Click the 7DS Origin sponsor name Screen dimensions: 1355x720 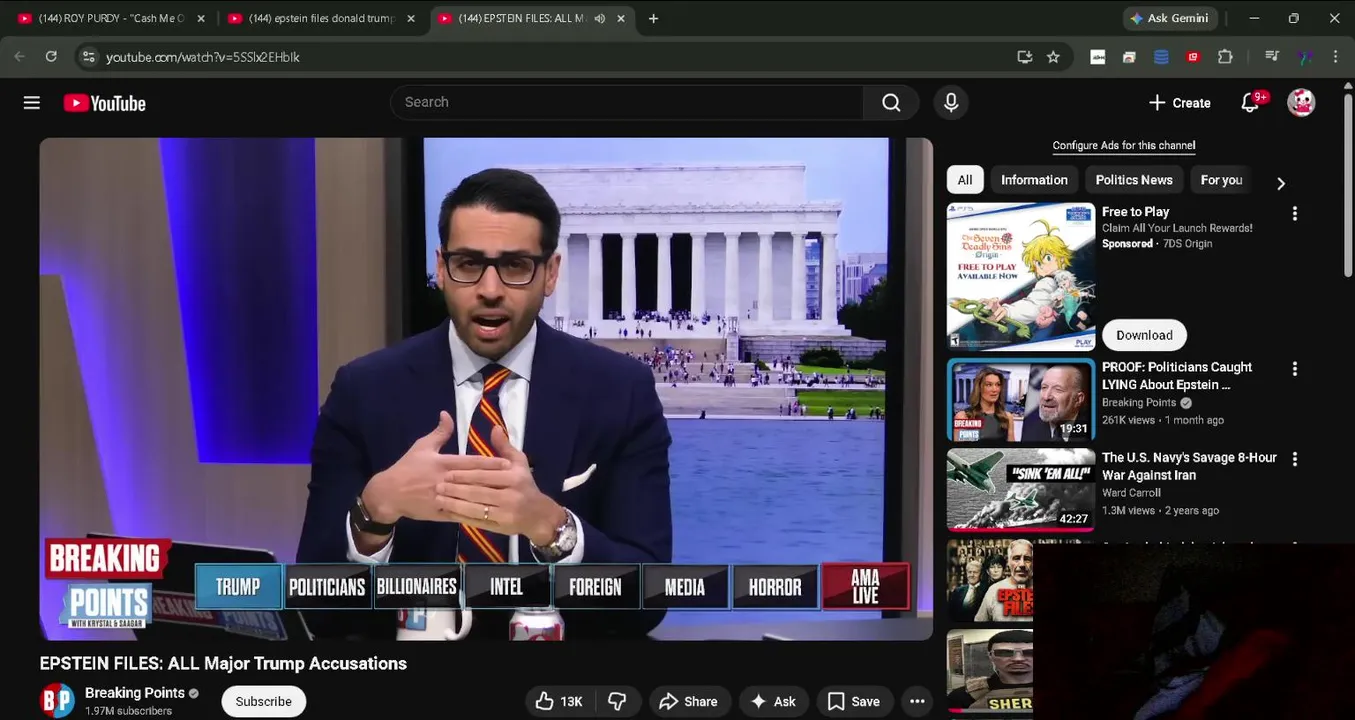tap(1188, 244)
